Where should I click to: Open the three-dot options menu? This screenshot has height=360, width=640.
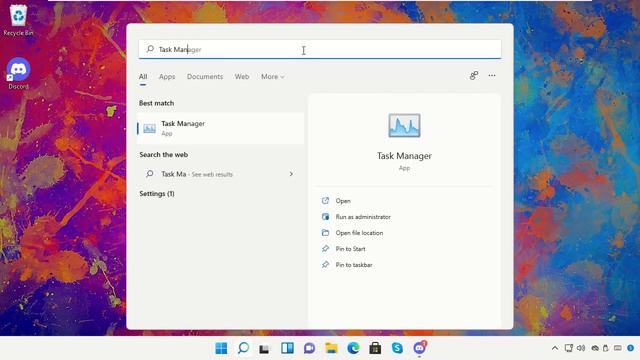pos(492,76)
